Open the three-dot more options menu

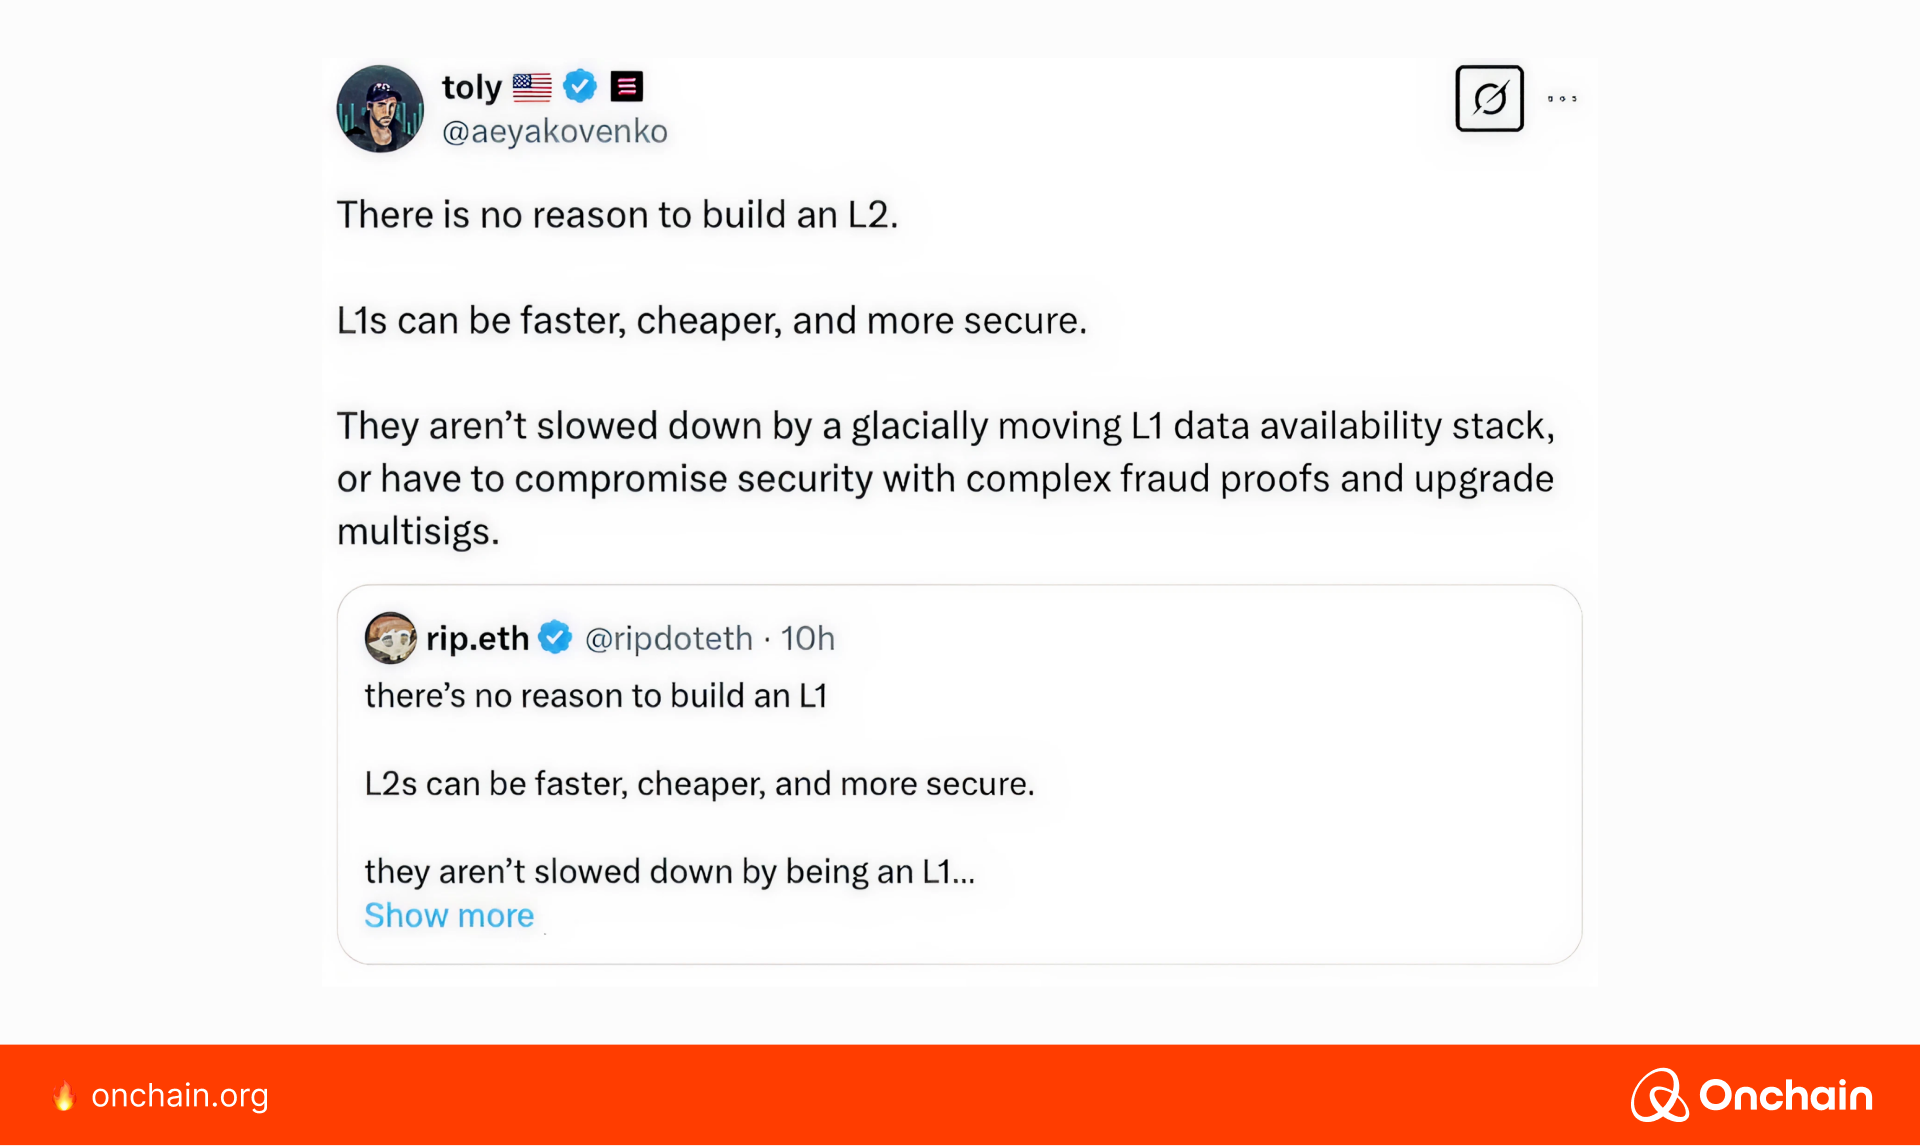click(1562, 98)
